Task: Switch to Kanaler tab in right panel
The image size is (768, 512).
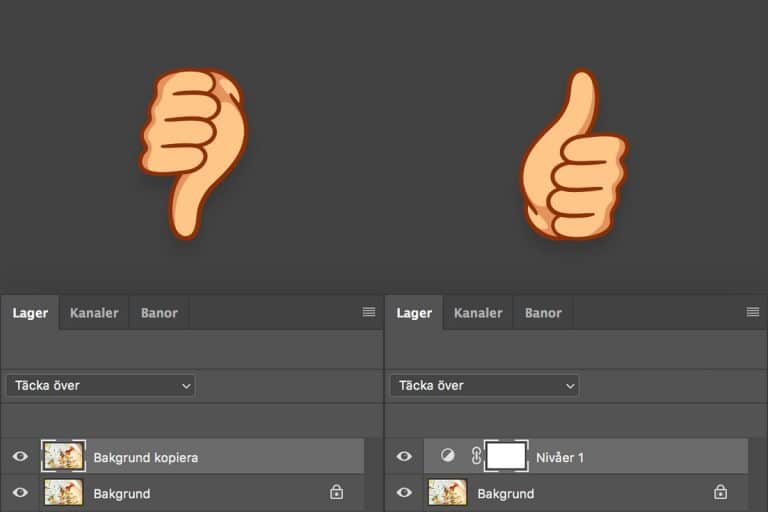Action: (x=478, y=313)
